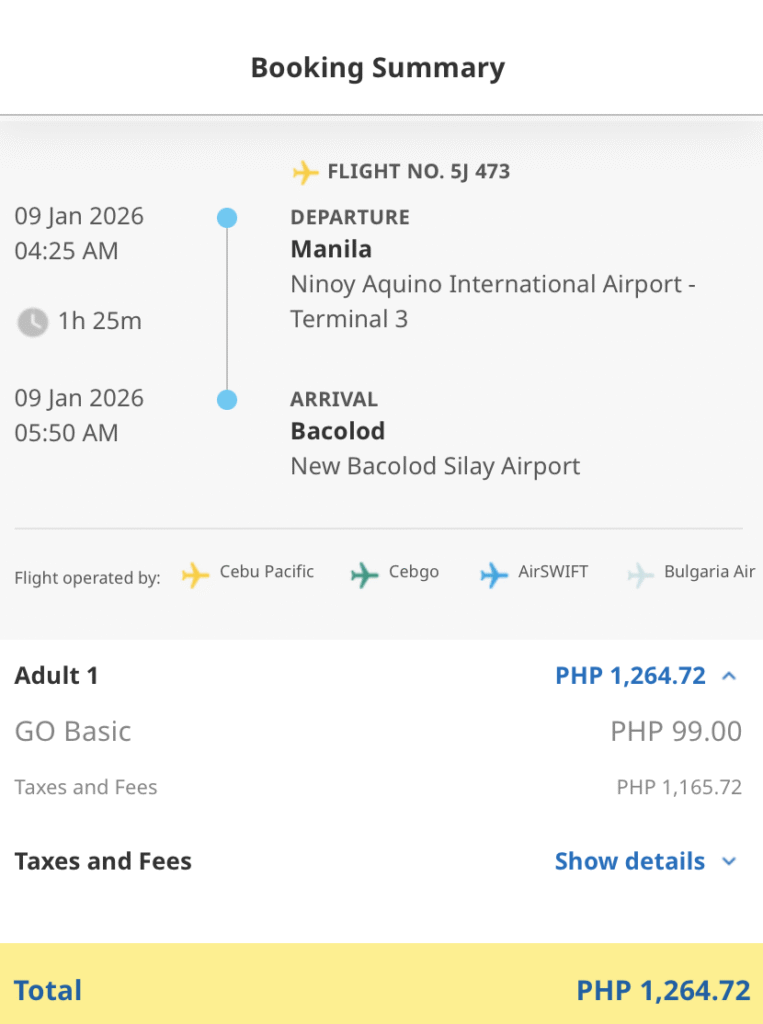Click the Booking Summary heading

click(378, 68)
